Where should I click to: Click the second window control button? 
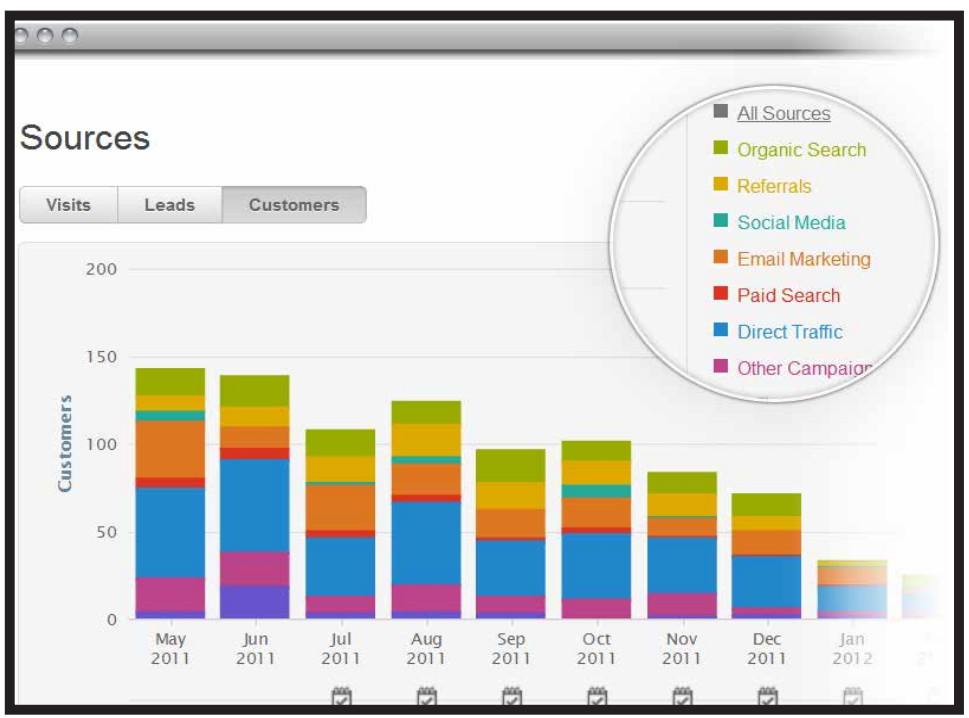pos(44,35)
